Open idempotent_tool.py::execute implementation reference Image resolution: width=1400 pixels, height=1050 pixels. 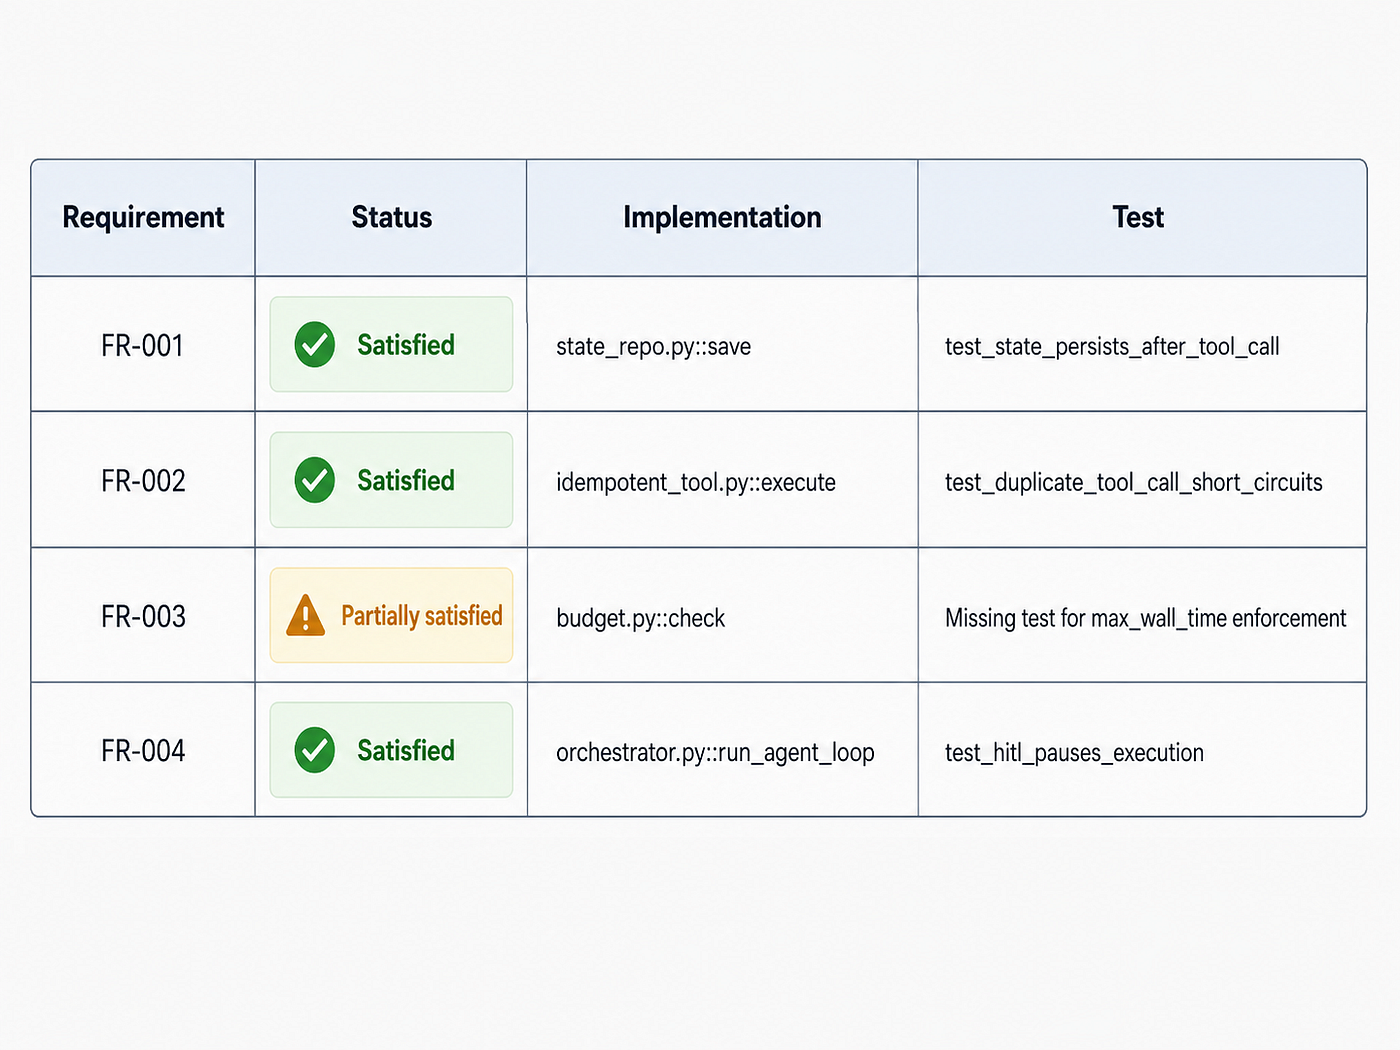click(696, 483)
